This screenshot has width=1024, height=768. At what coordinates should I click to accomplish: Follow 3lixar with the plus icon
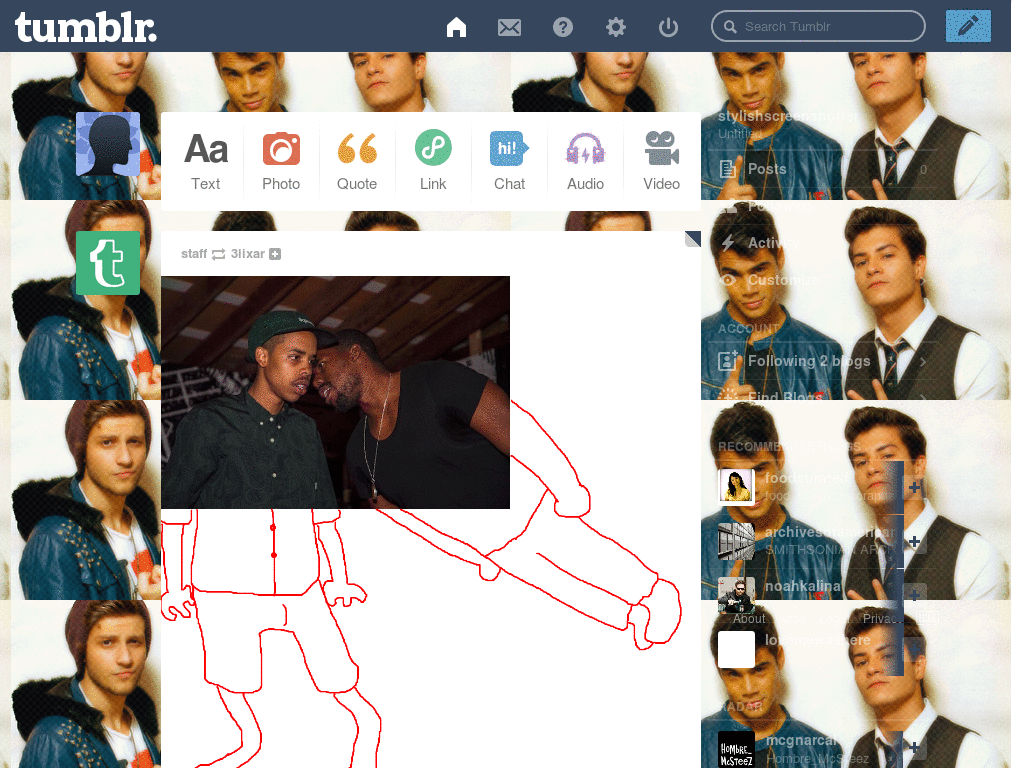click(275, 254)
